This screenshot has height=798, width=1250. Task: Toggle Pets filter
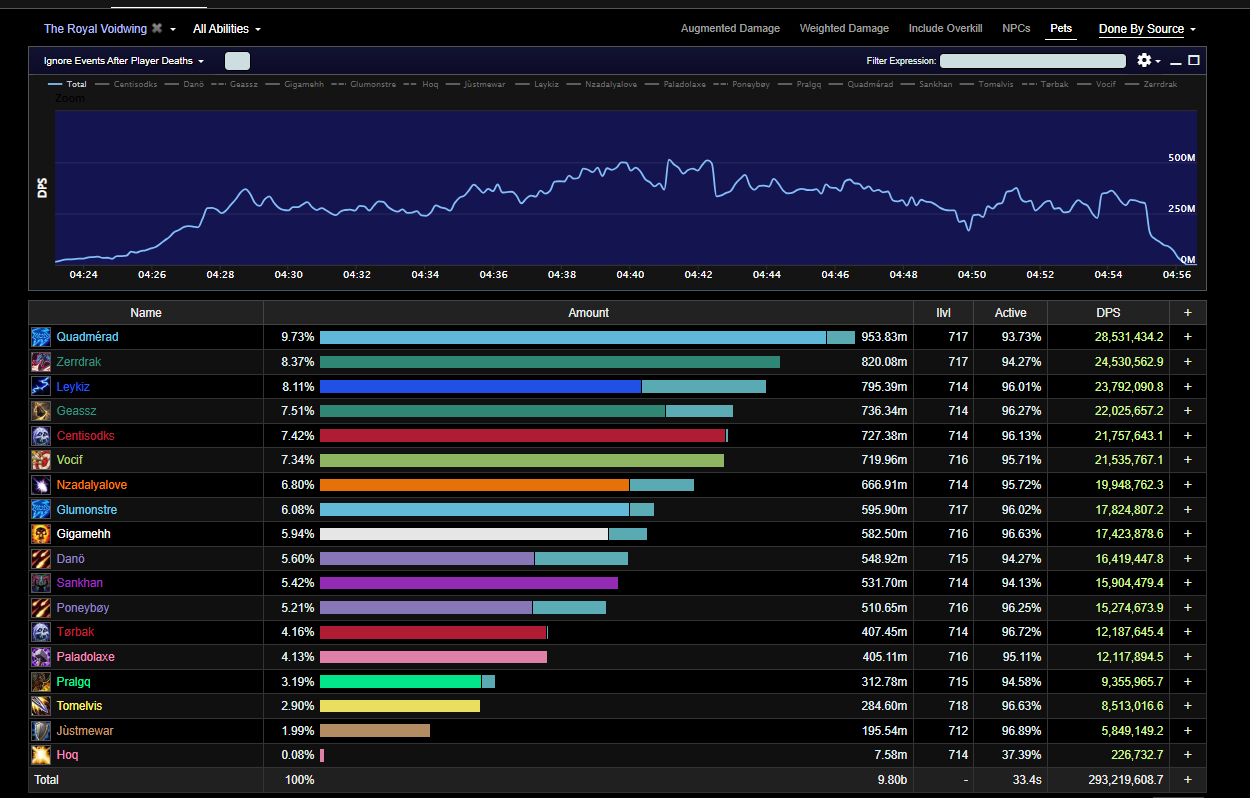1061,28
